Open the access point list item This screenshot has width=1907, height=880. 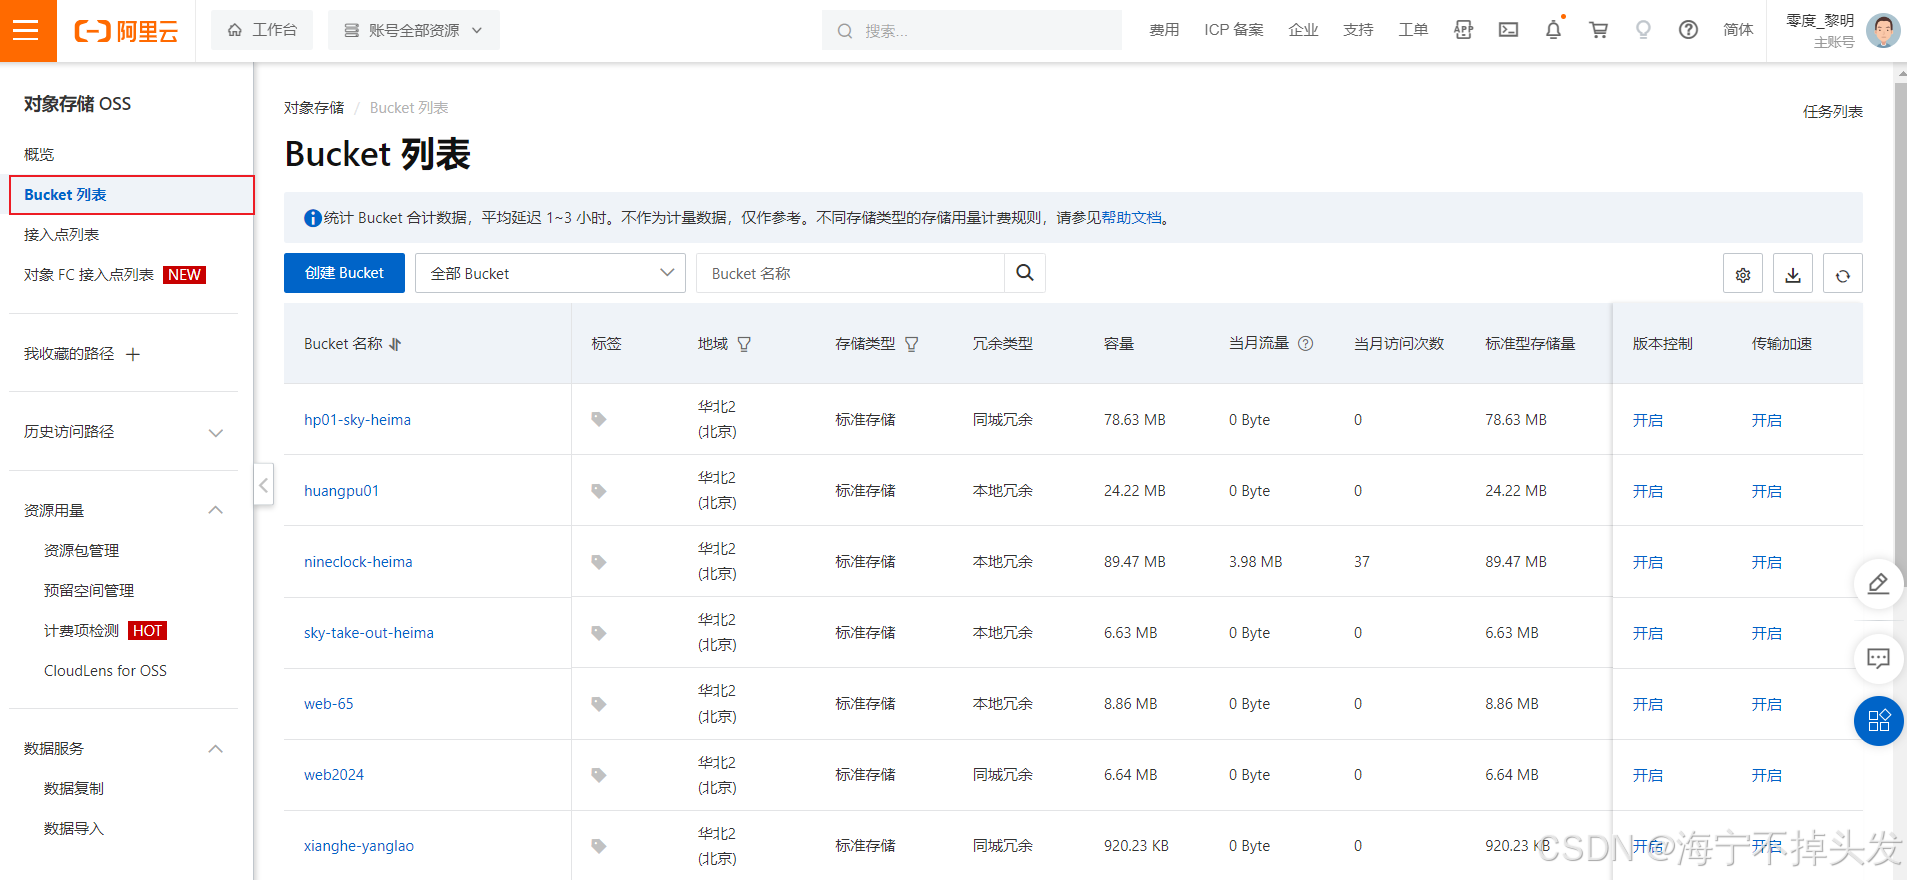(x=62, y=234)
